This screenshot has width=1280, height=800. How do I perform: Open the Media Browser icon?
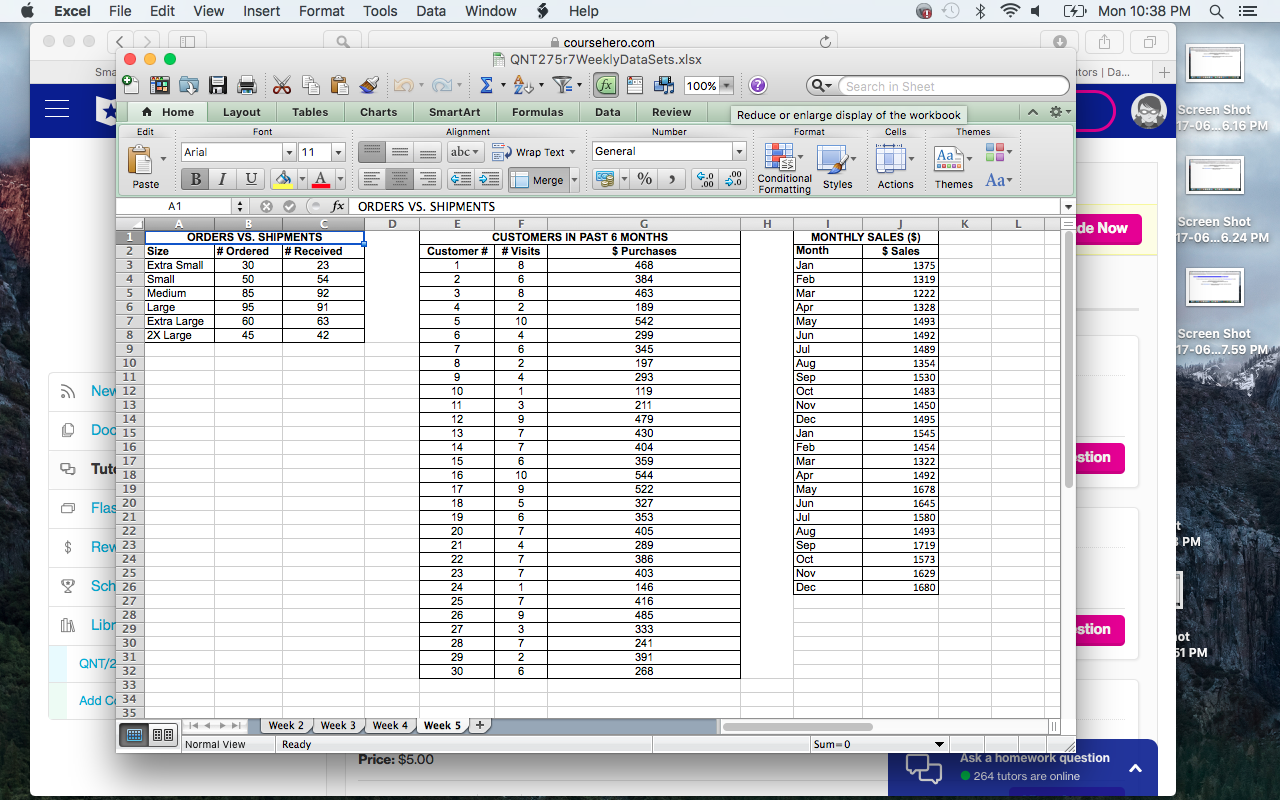[663, 86]
